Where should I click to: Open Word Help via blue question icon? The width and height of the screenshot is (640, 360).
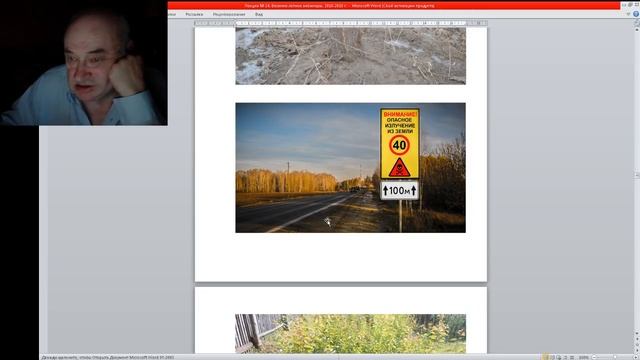coord(636,14)
